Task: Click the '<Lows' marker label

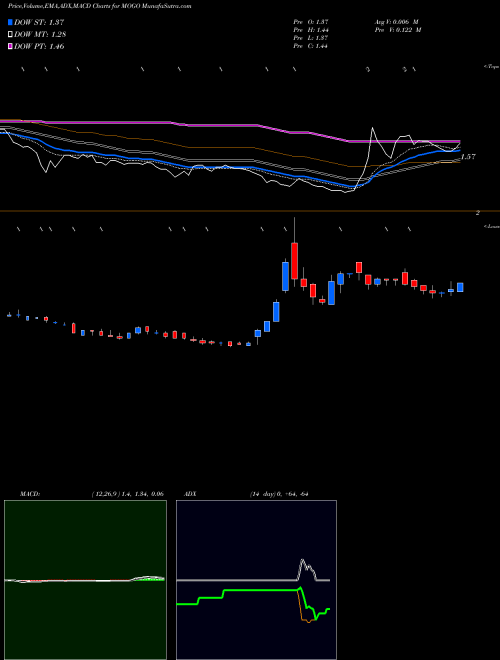Action: 492,226
